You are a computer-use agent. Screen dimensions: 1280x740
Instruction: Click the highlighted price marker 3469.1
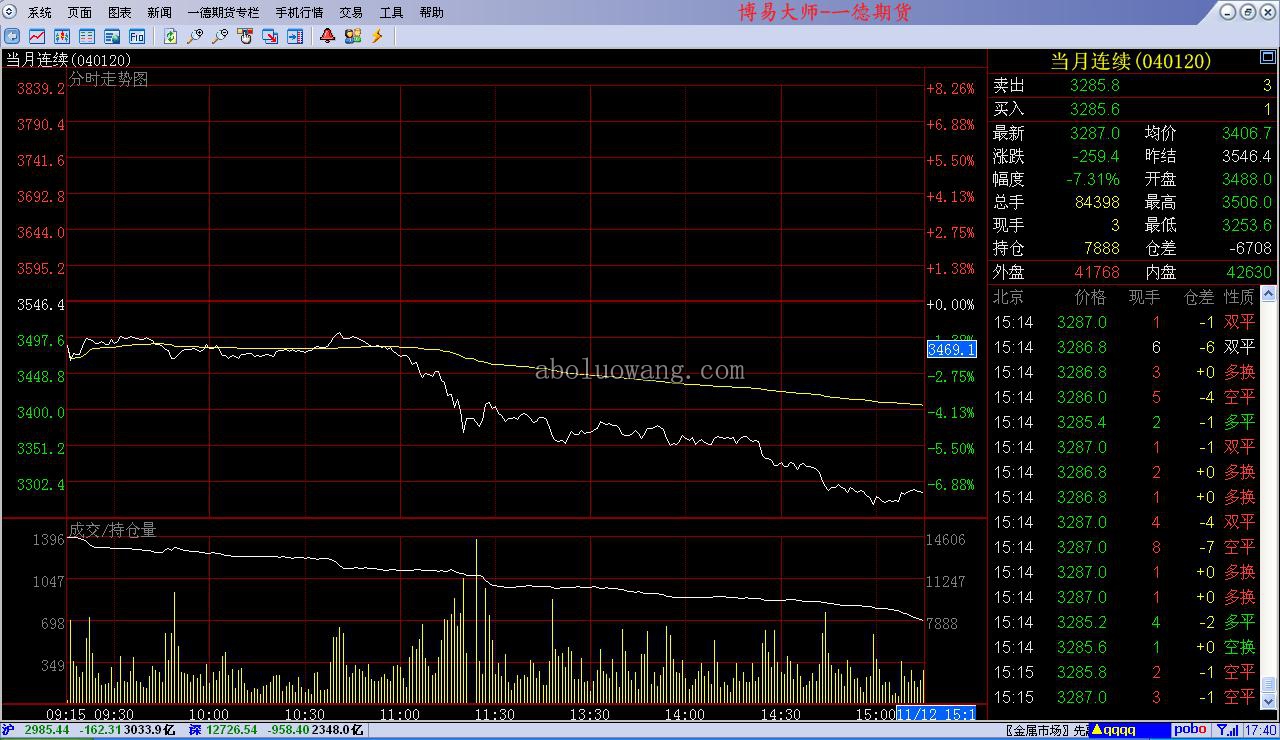952,349
